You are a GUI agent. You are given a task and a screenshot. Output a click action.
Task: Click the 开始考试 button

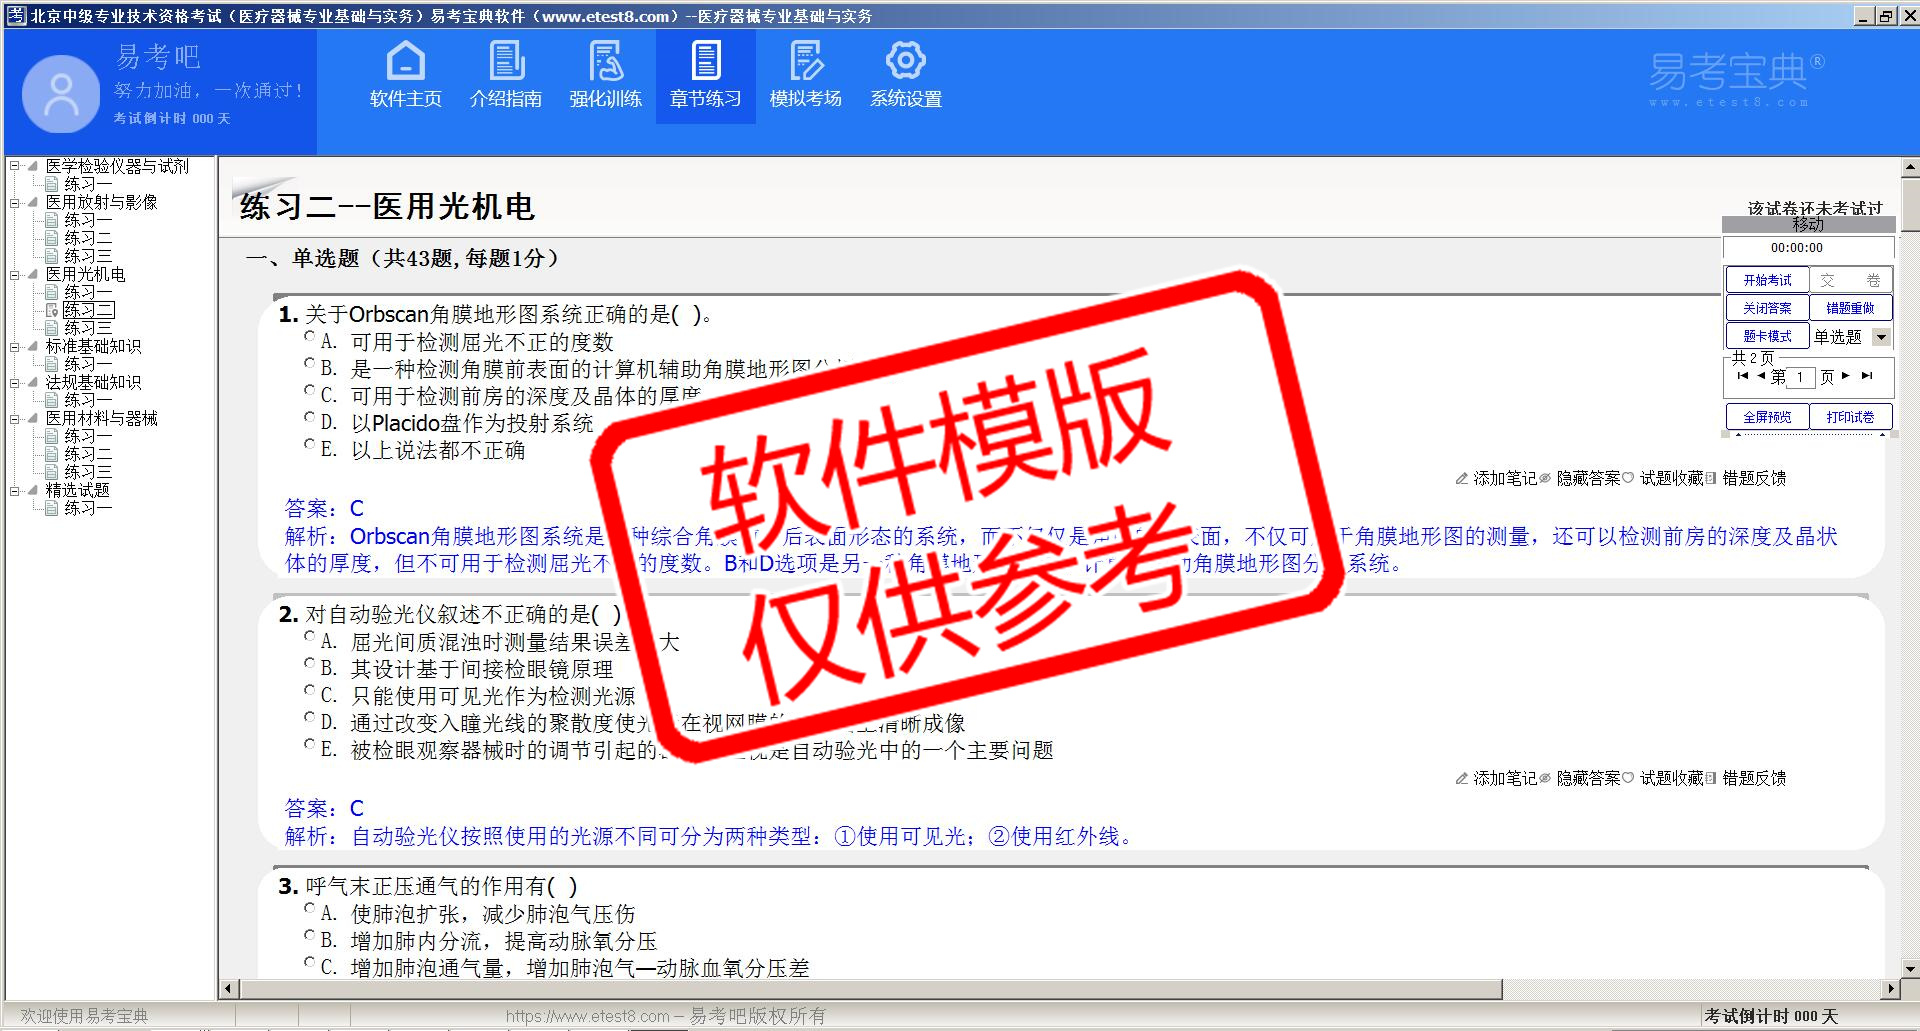point(1767,280)
